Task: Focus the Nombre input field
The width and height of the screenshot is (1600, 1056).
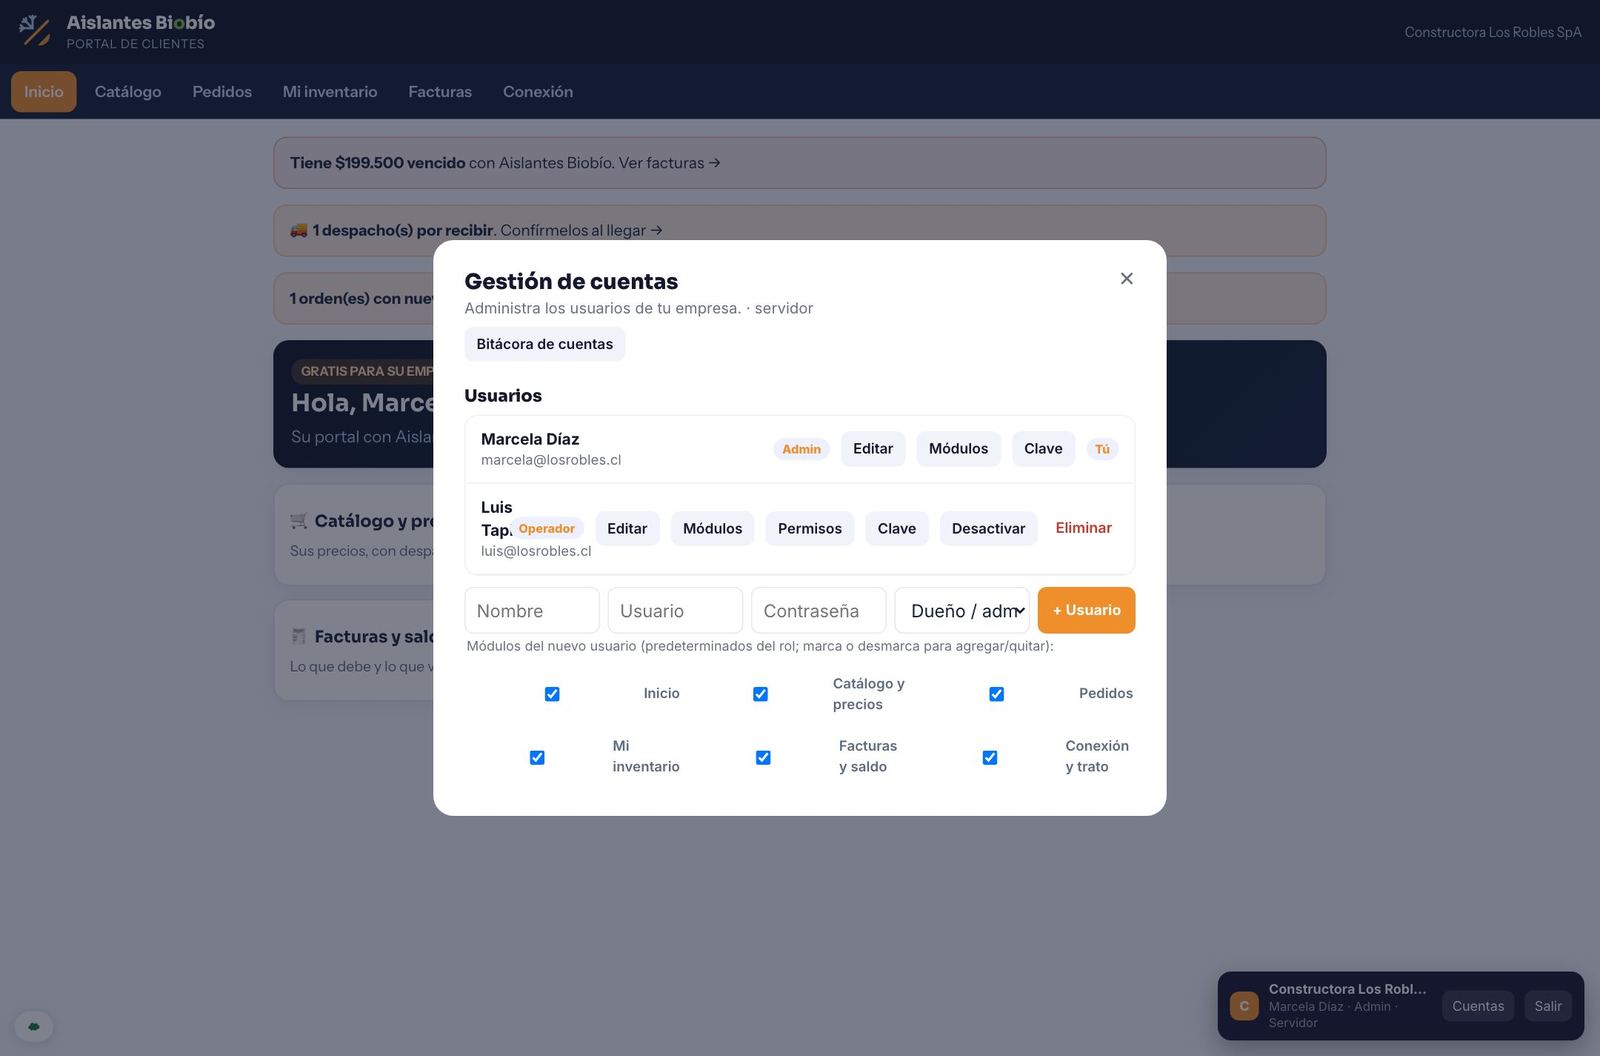Action: [532, 610]
